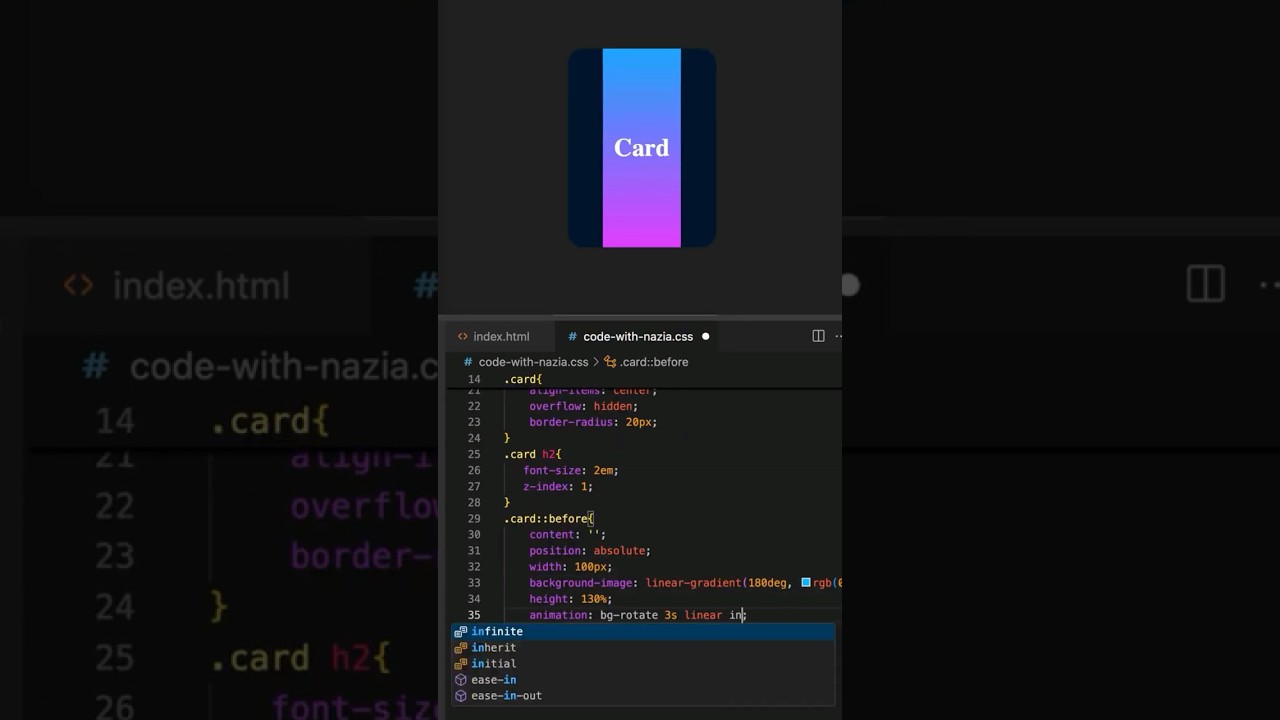The height and width of the screenshot is (720, 1280).
Task: Click the keyword icon beside initial suggestion
Action: 461,664
